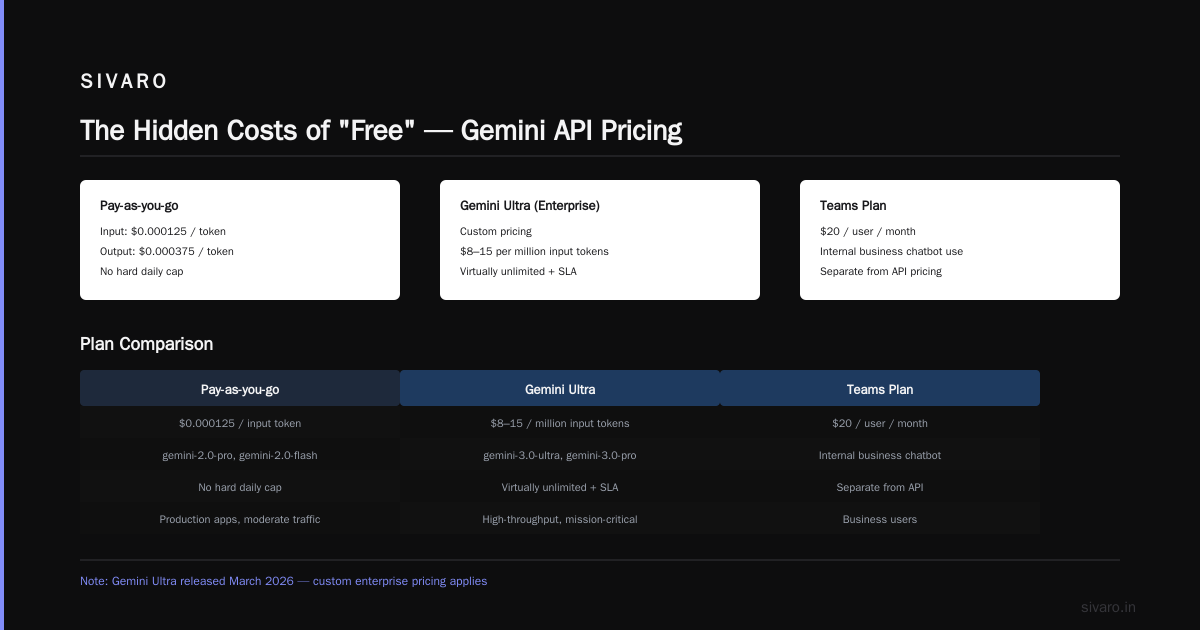The height and width of the screenshot is (630, 1200).
Task: Click the gemini-2.0-pro, gemini-2.0-flash cell
Action: (240, 455)
